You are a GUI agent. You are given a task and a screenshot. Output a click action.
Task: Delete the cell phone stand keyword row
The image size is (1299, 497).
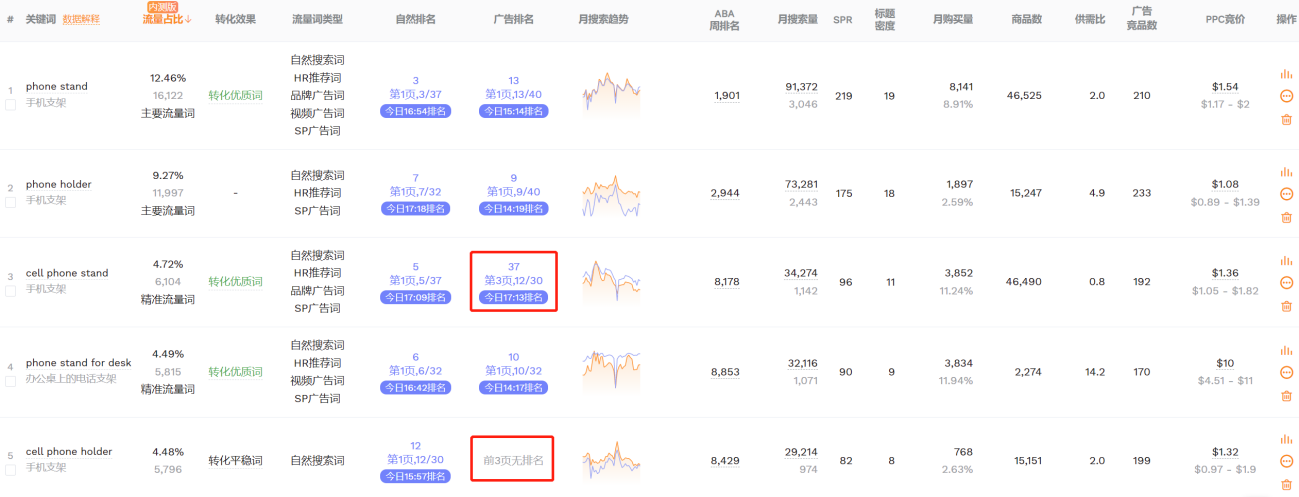[1286, 306]
